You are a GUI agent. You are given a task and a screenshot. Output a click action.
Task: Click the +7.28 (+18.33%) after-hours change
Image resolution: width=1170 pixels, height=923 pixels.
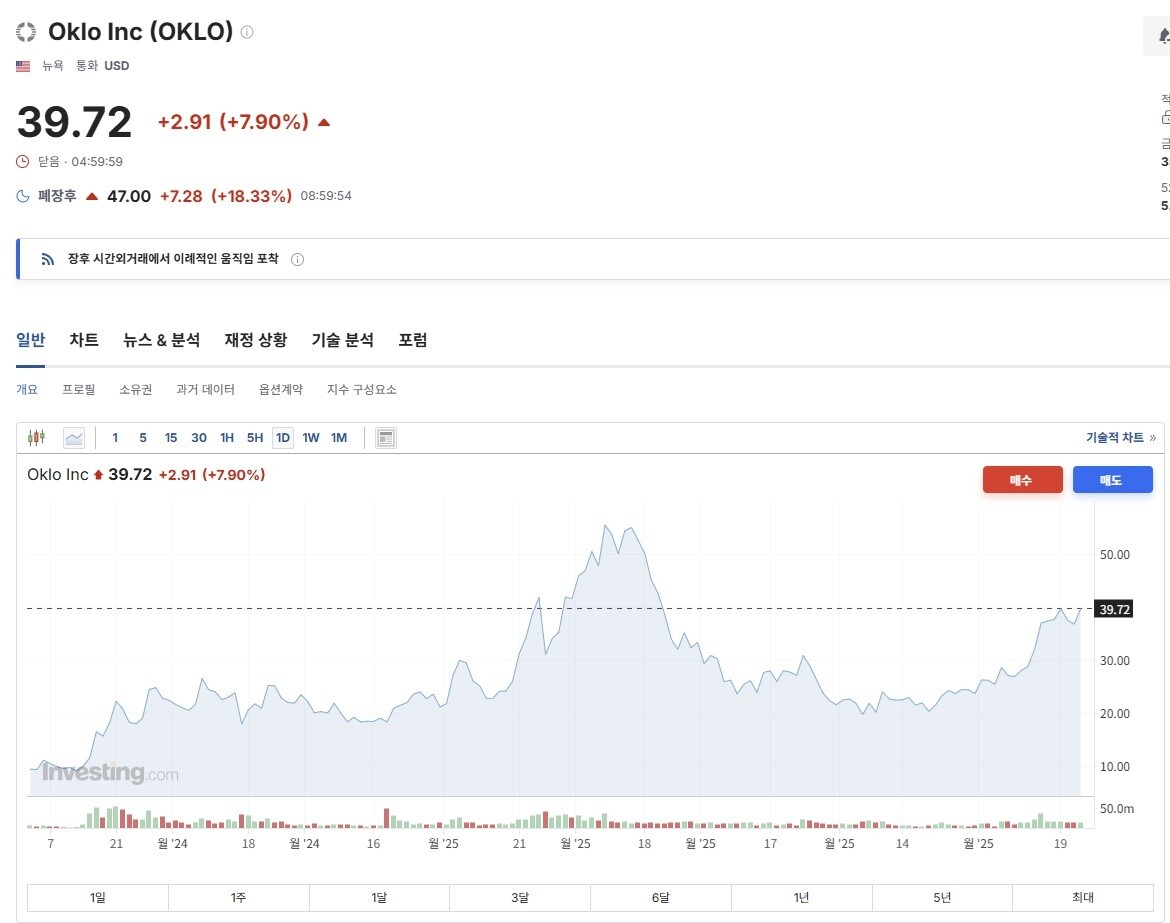[x=226, y=196]
